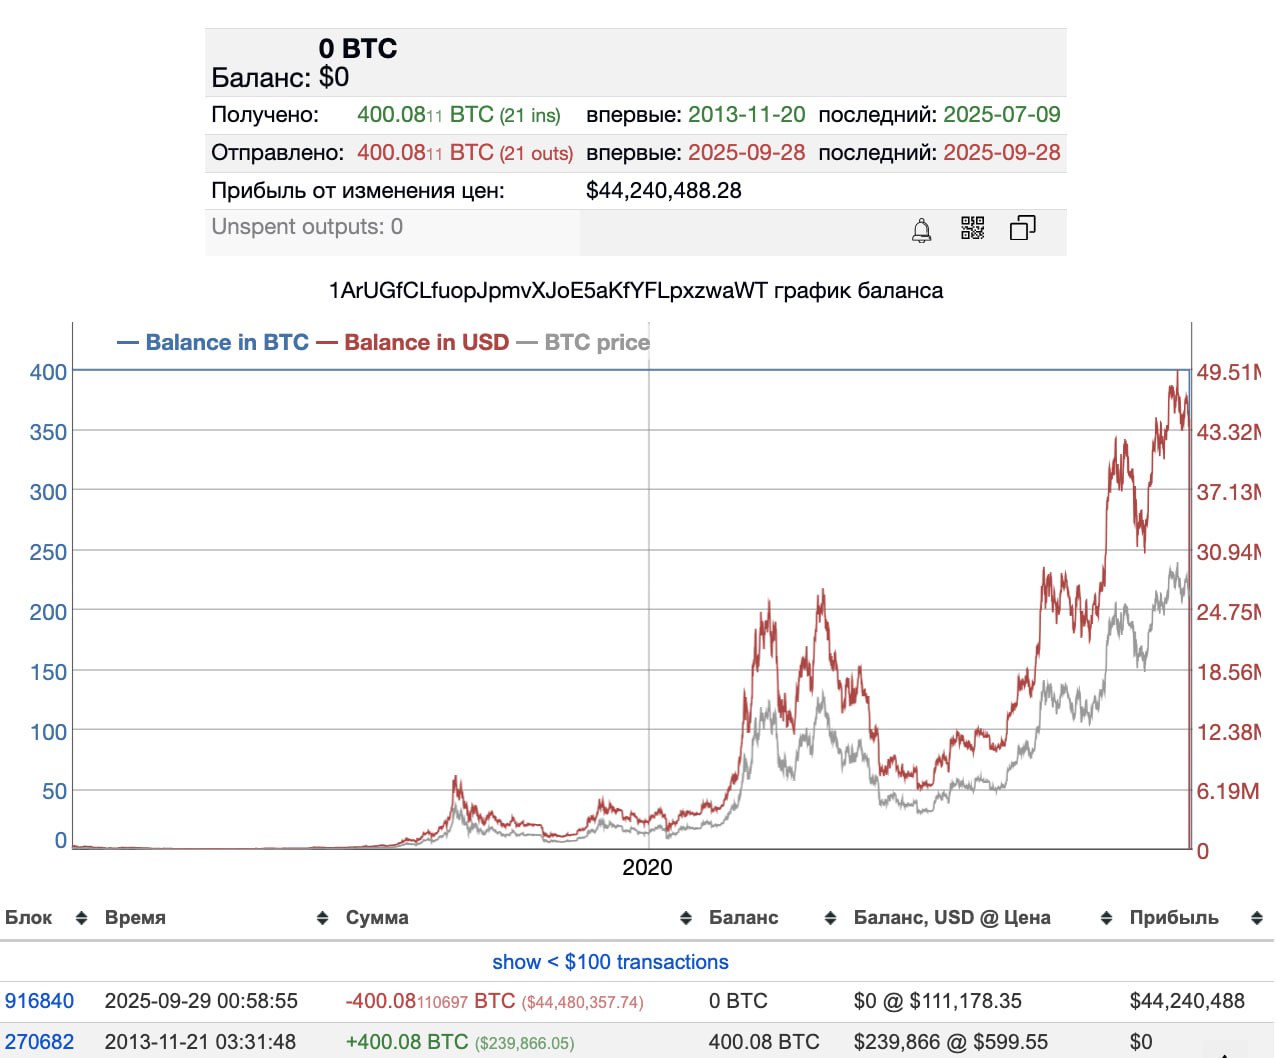The image size is (1276, 1058).
Task: Sort by Прибыль column arrows
Action: (x=1257, y=918)
